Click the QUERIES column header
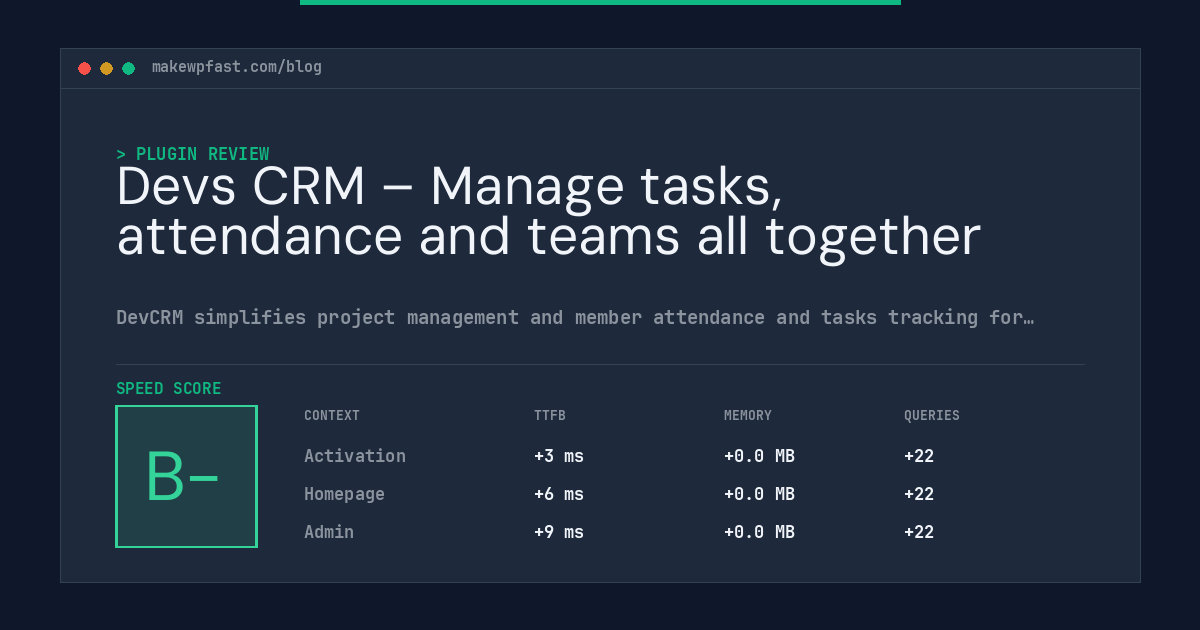Screen dimensions: 1200x630 click(x=932, y=416)
